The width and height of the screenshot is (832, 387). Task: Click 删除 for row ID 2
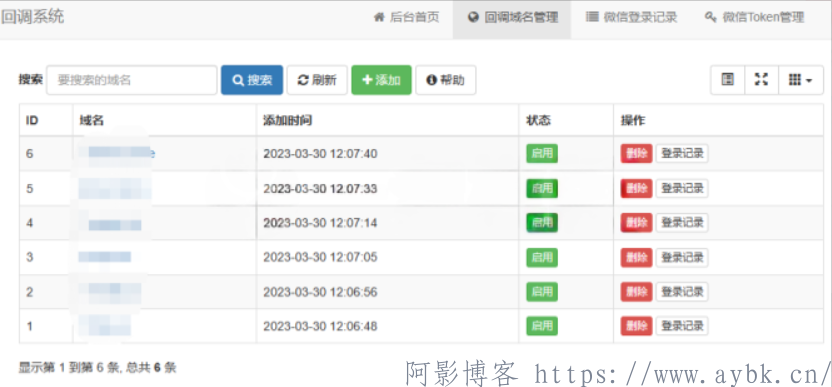(636, 291)
